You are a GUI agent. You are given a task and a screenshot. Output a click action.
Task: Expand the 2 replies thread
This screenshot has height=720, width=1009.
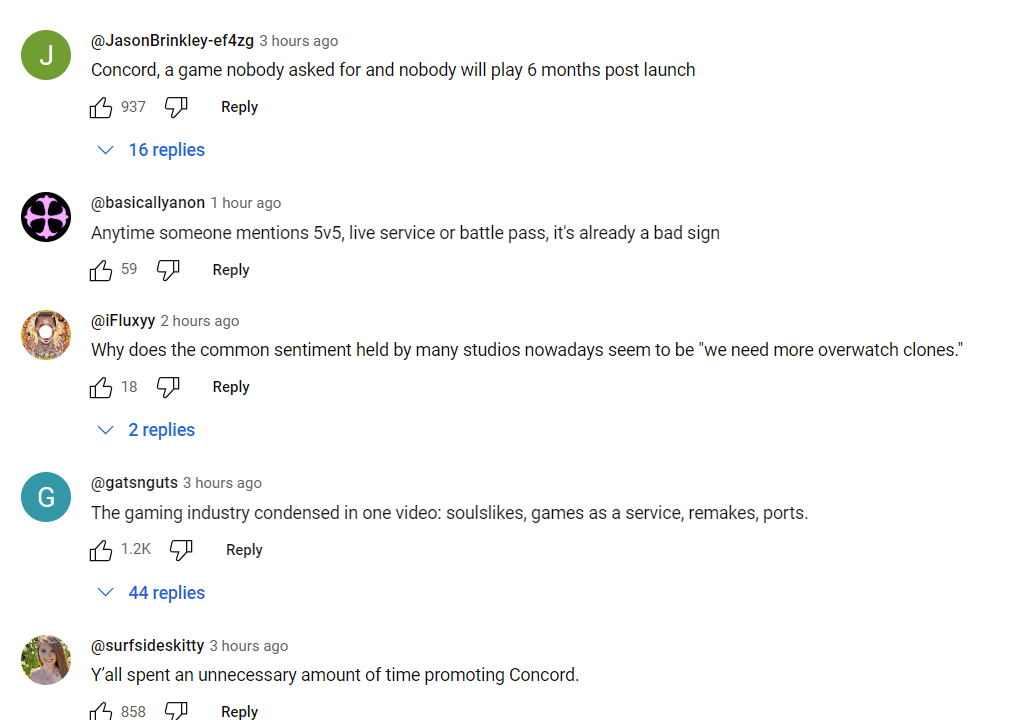point(146,430)
